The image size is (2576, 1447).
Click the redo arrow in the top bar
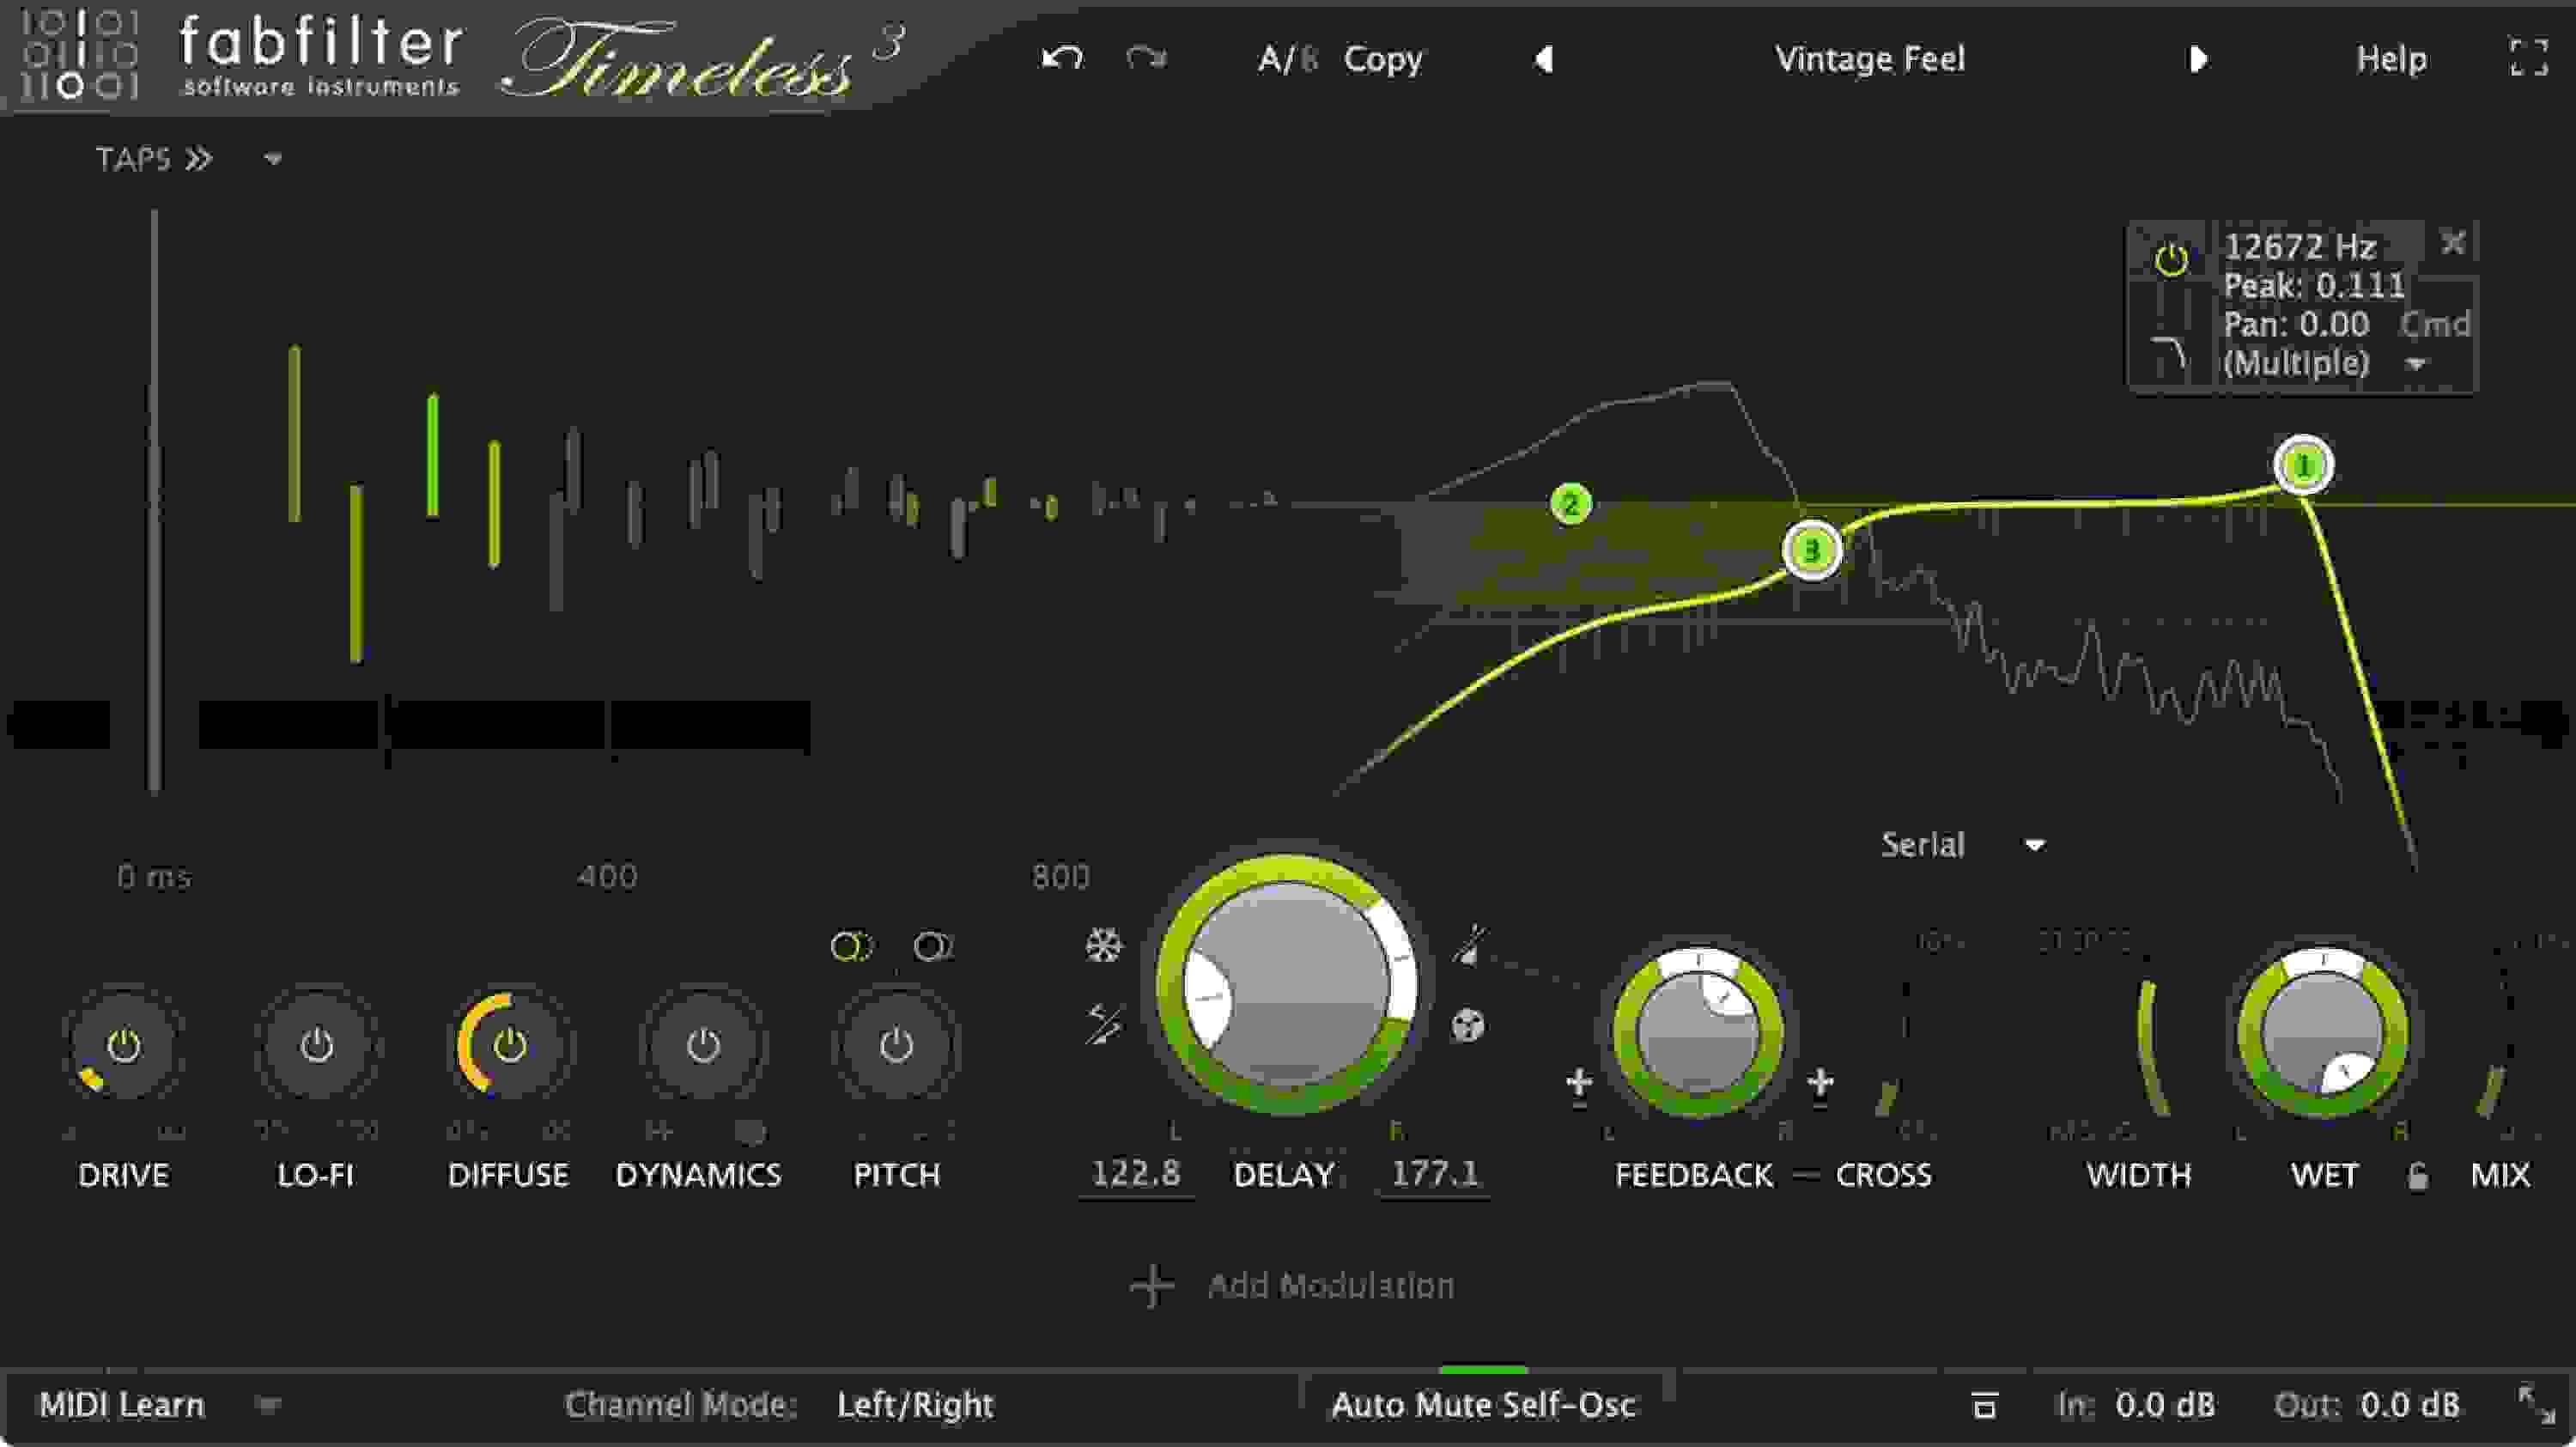tap(1143, 58)
